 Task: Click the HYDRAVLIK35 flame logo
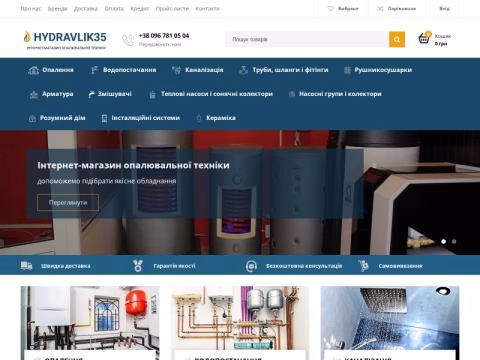pyautogui.click(x=27, y=37)
